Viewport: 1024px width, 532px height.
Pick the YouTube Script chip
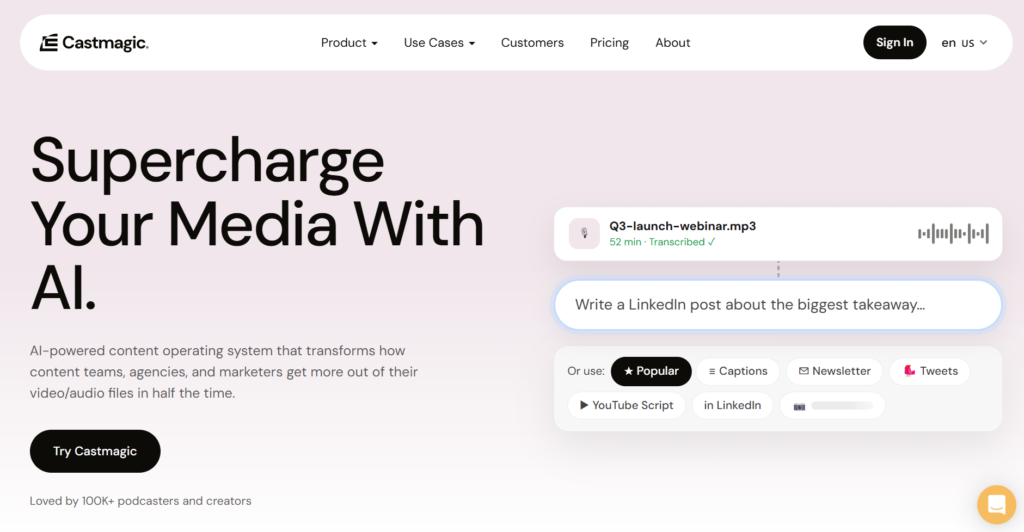point(626,405)
